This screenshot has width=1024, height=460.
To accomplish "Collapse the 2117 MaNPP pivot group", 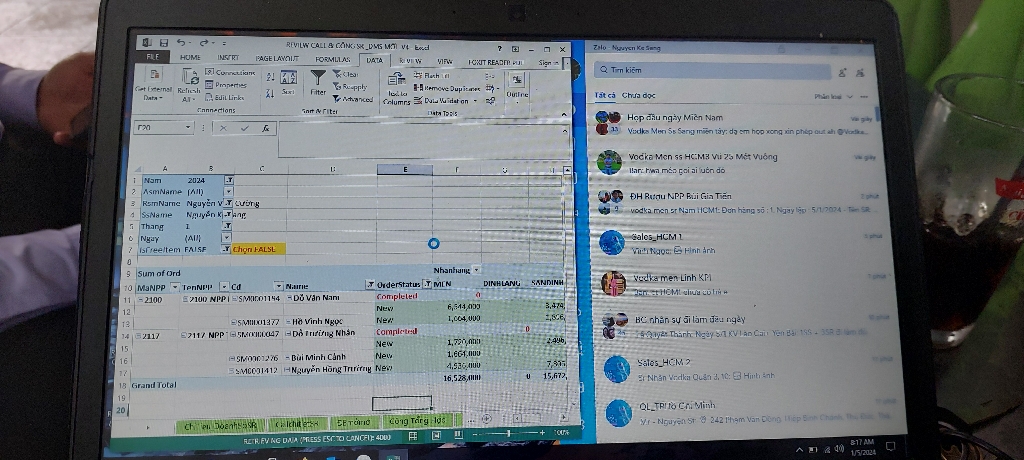I will 140,335.
